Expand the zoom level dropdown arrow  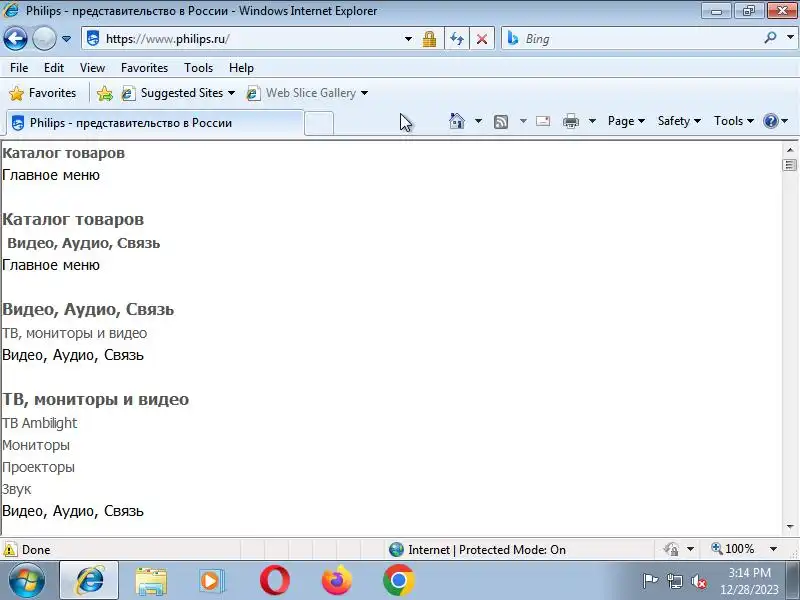773,549
